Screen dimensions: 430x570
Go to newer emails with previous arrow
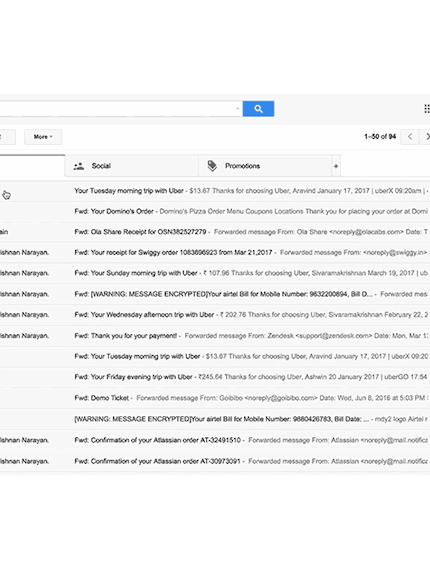[x=410, y=137]
